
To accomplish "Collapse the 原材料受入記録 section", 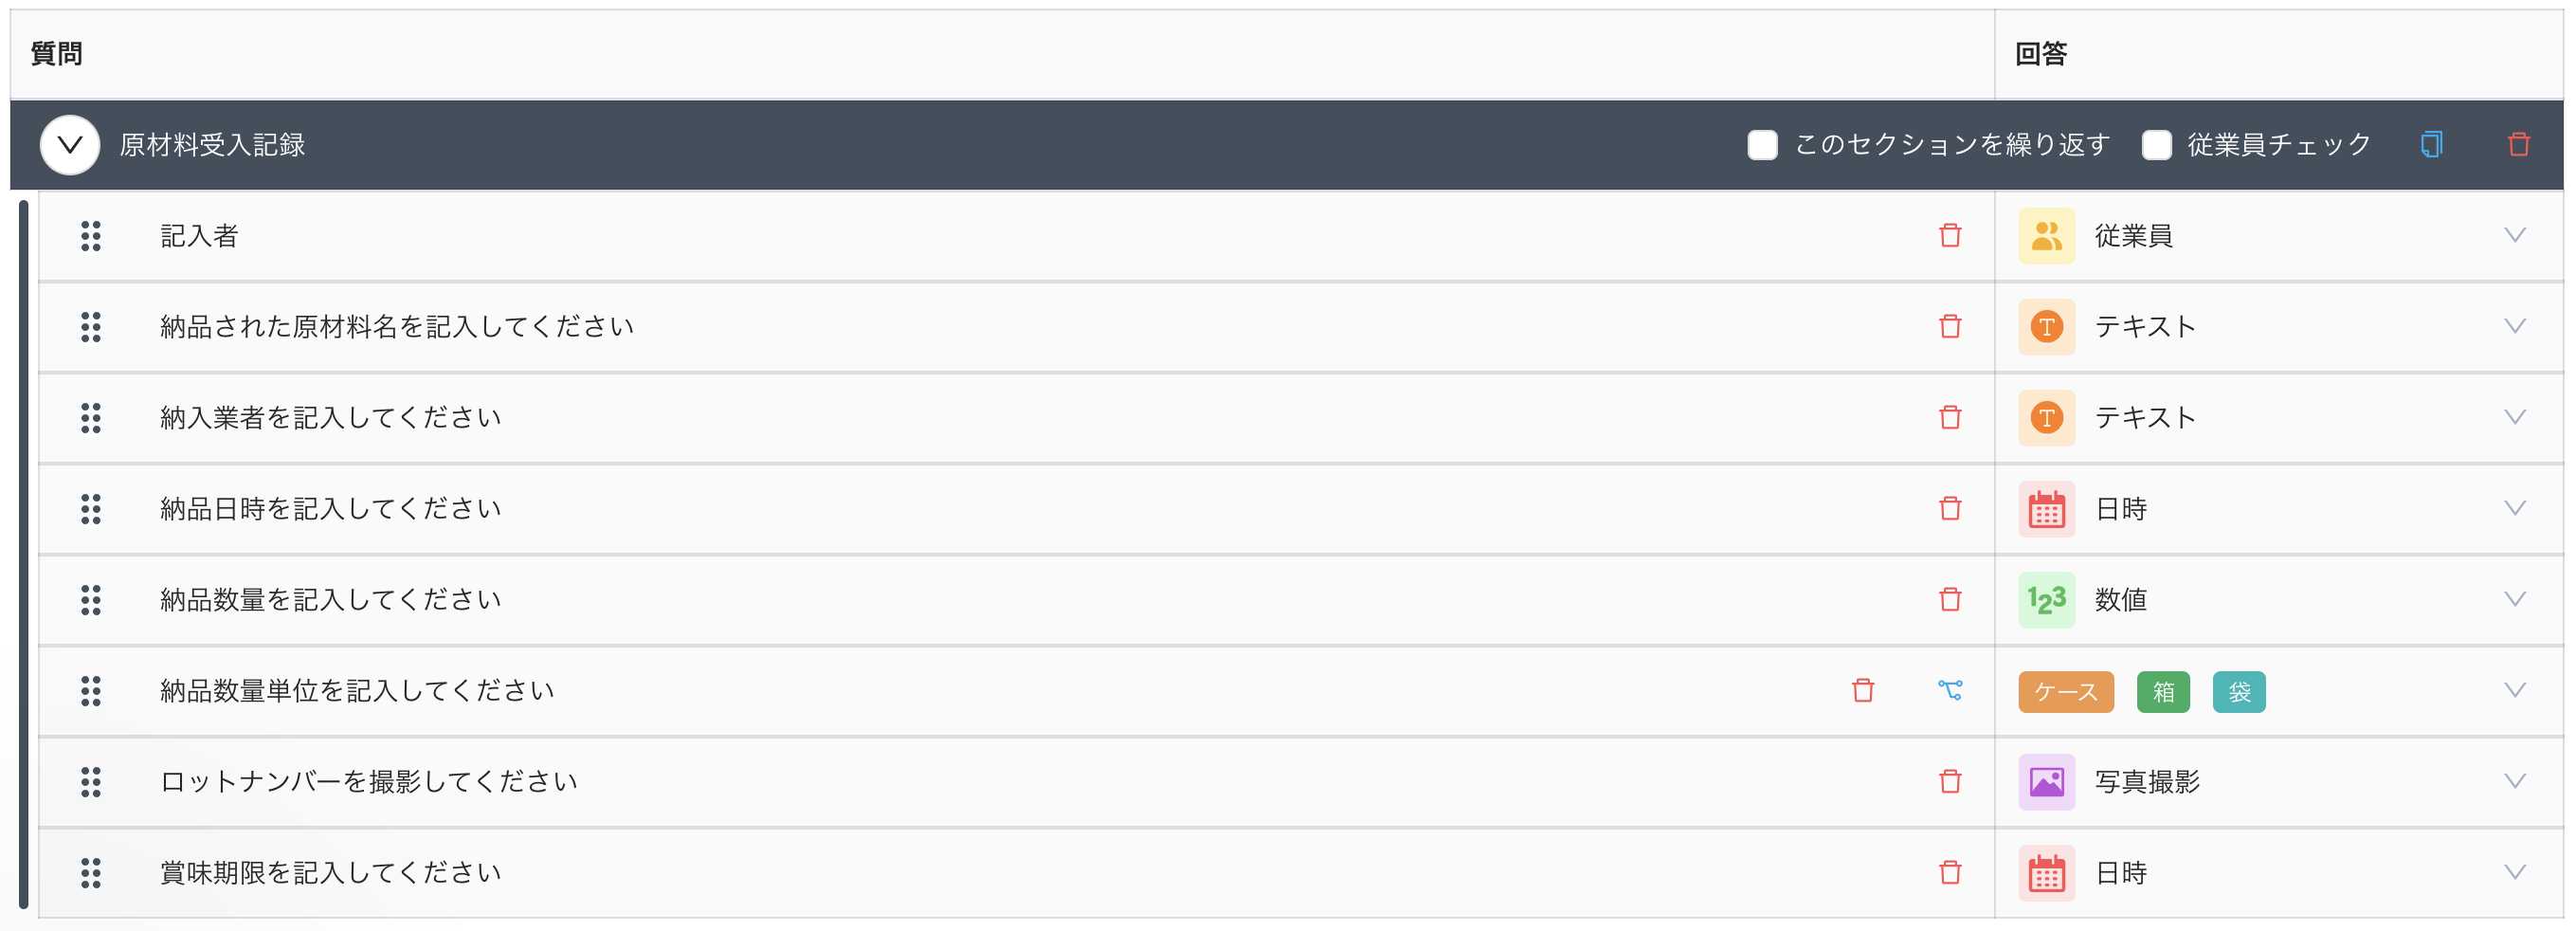I will coord(70,145).
